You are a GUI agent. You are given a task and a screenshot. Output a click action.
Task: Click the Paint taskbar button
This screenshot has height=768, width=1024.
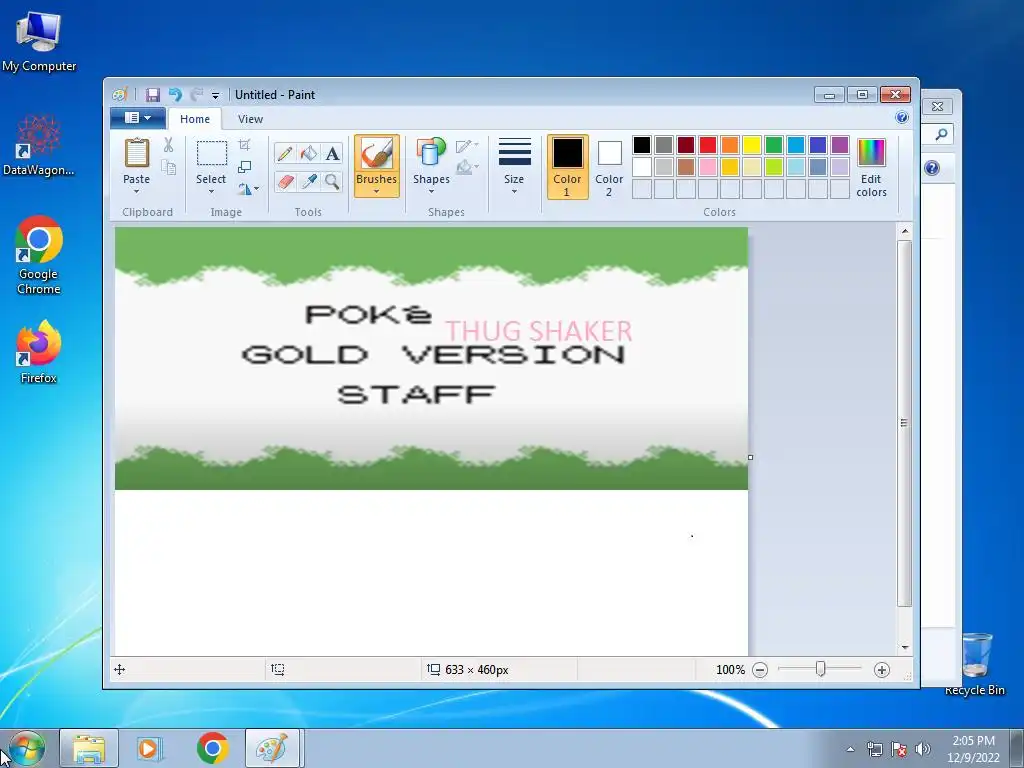pyautogui.click(x=272, y=748)
